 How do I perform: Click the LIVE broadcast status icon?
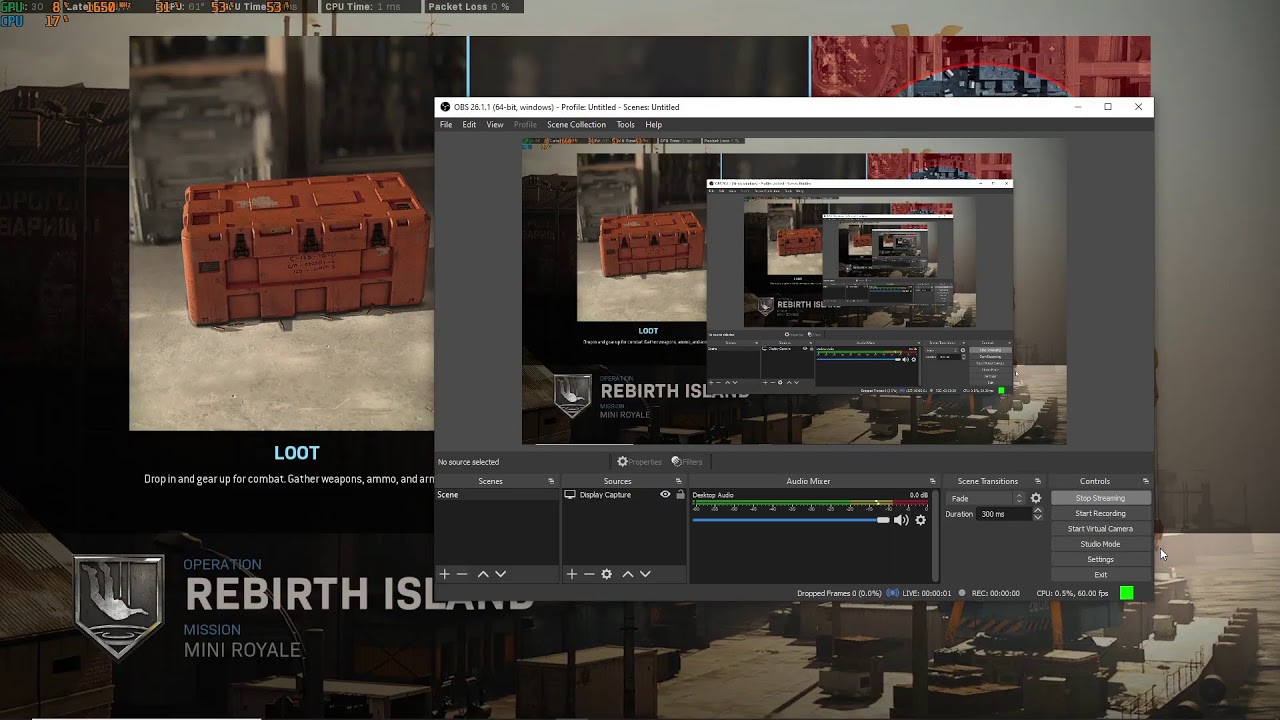coord(892,593)
